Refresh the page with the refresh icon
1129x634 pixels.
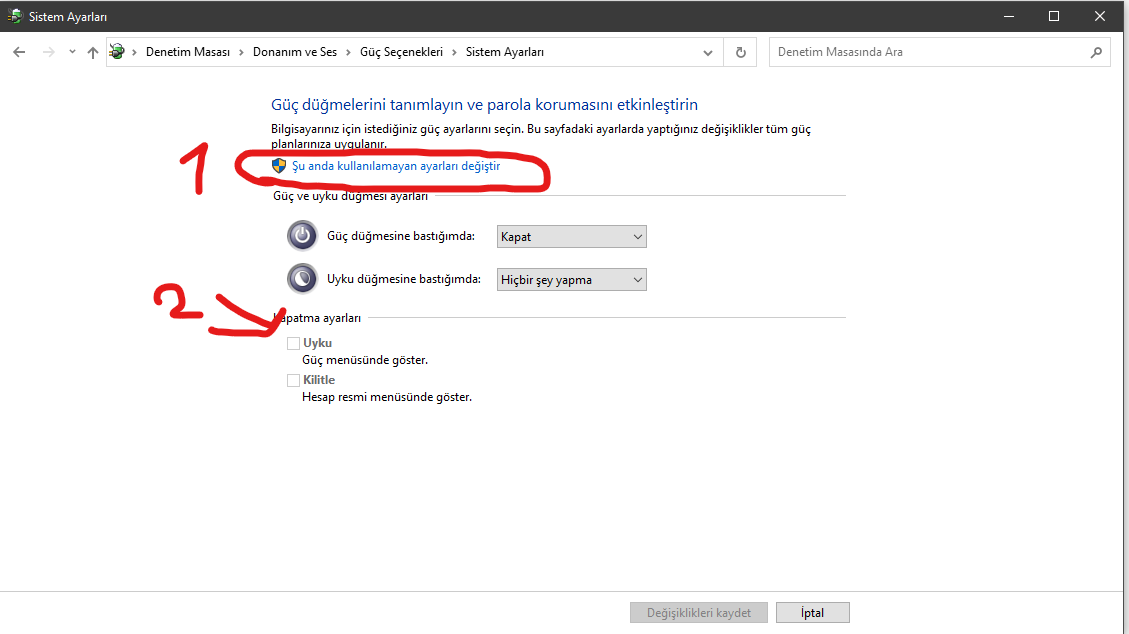pyautogui.click(x=740, y=53)
